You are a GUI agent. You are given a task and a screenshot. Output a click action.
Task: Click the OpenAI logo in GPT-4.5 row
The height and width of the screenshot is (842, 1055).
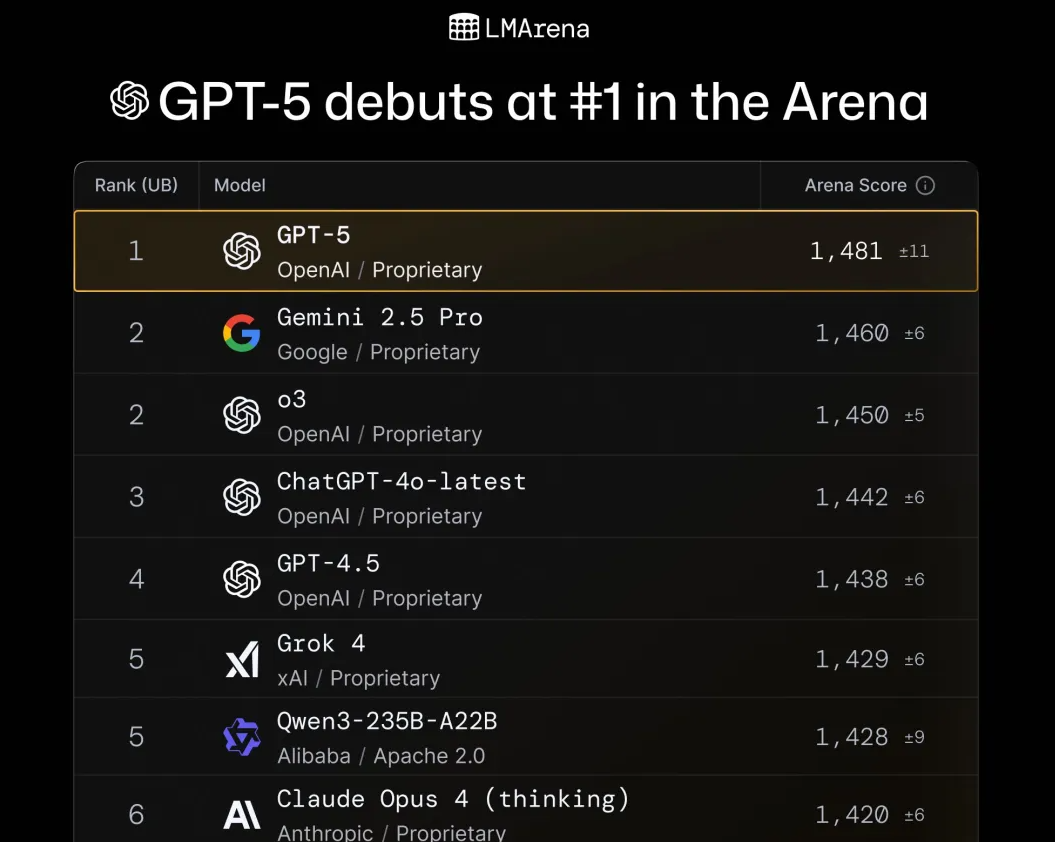click(x=242, y=579)
